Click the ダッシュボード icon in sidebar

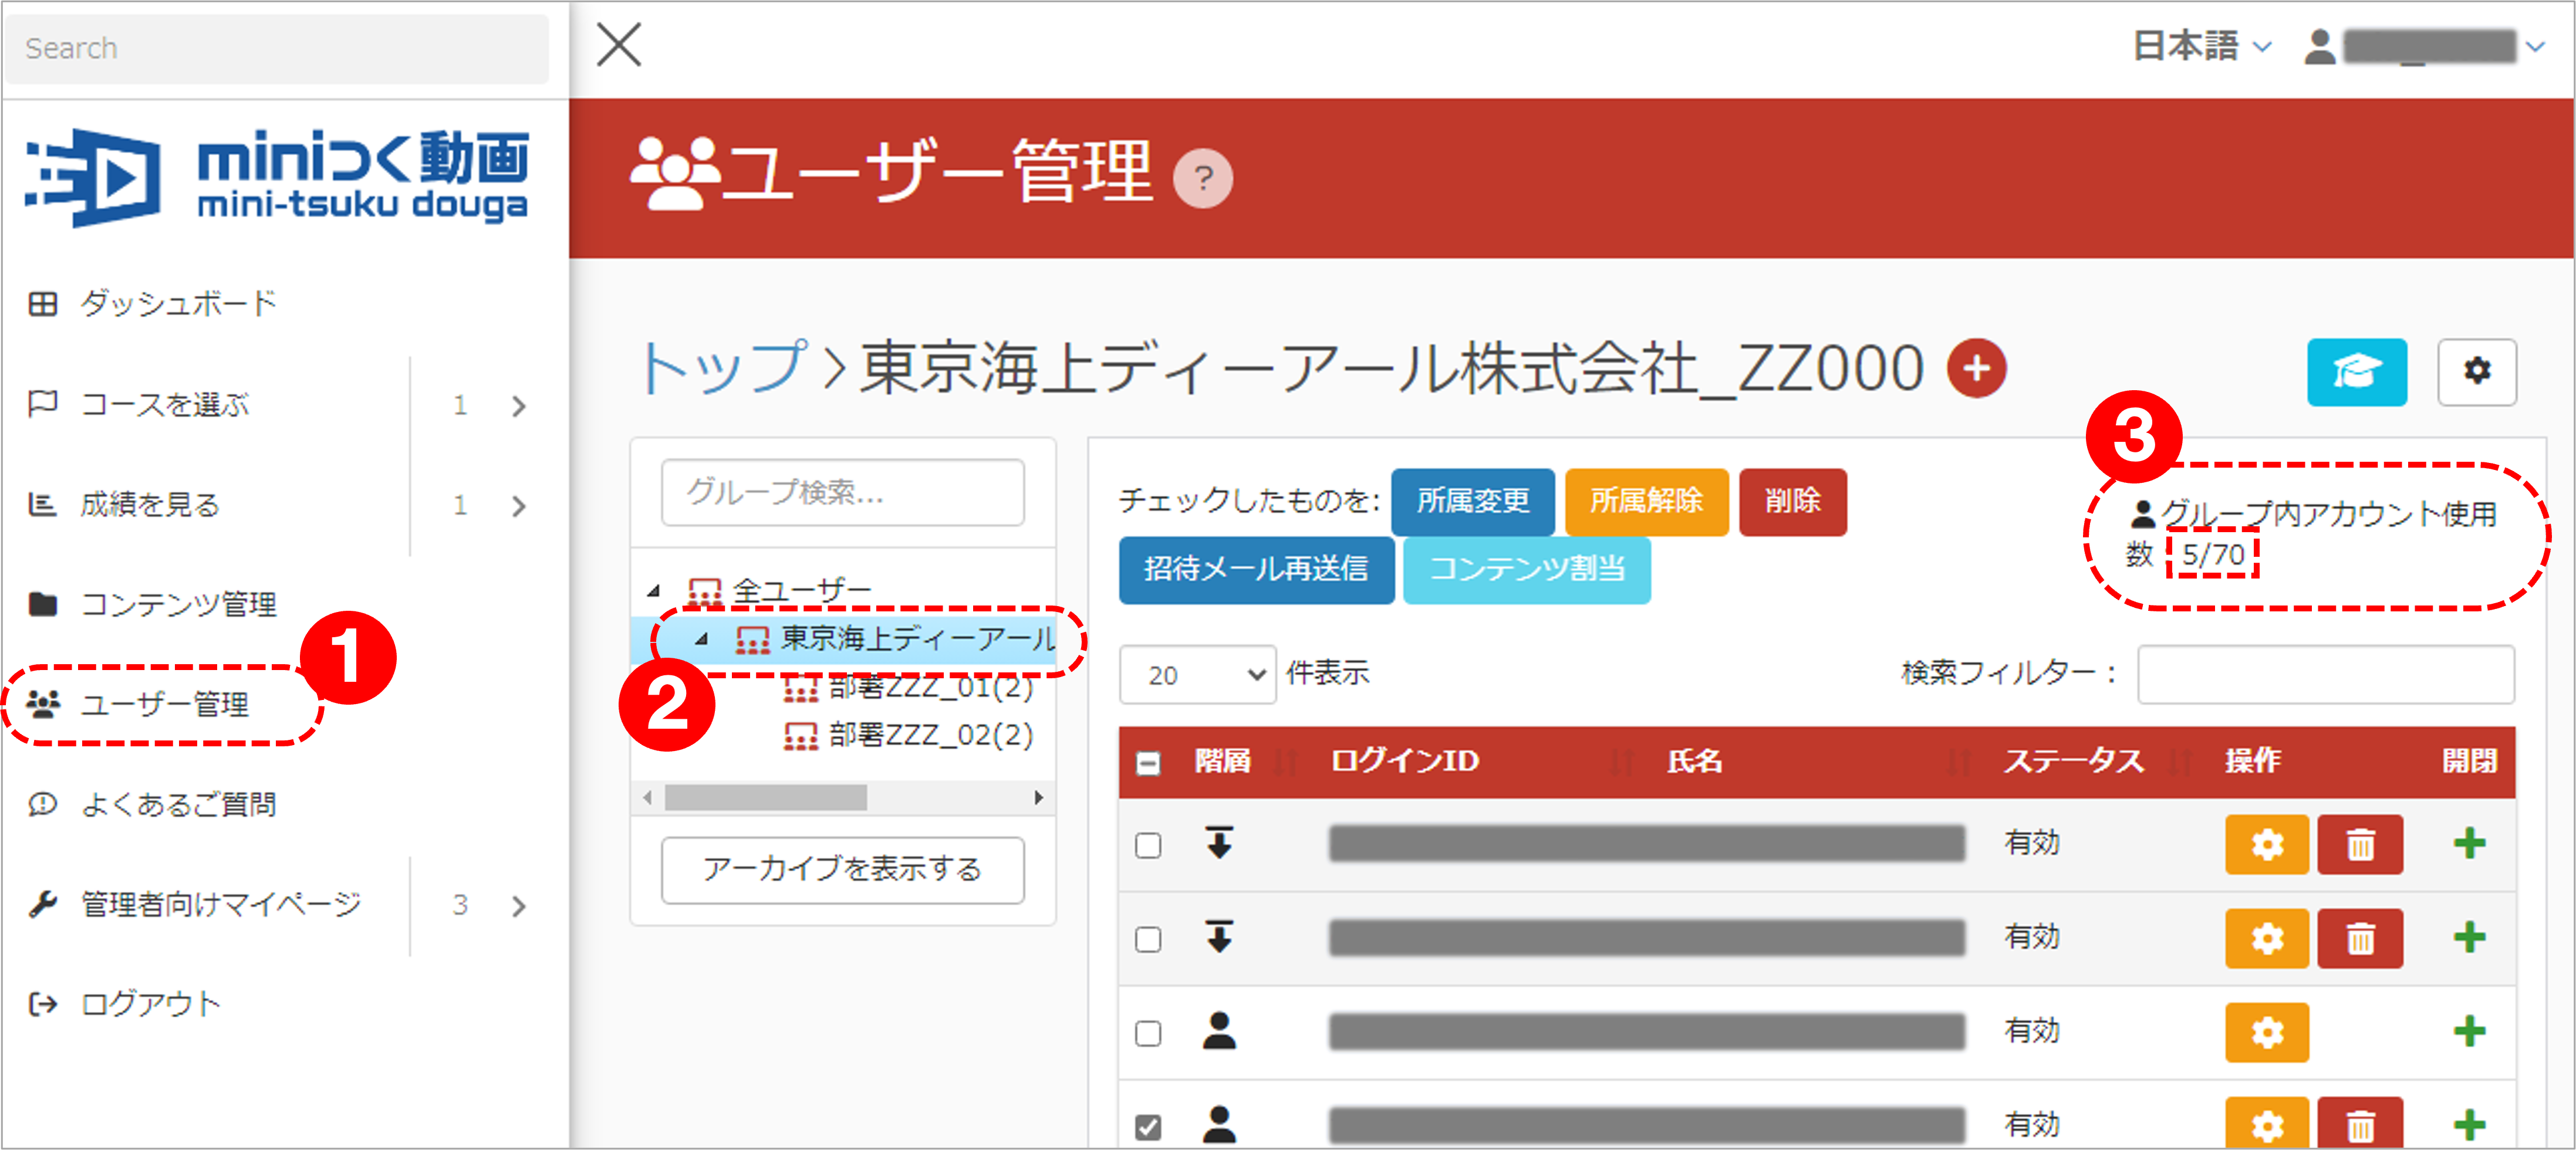(x=42, y=302)
